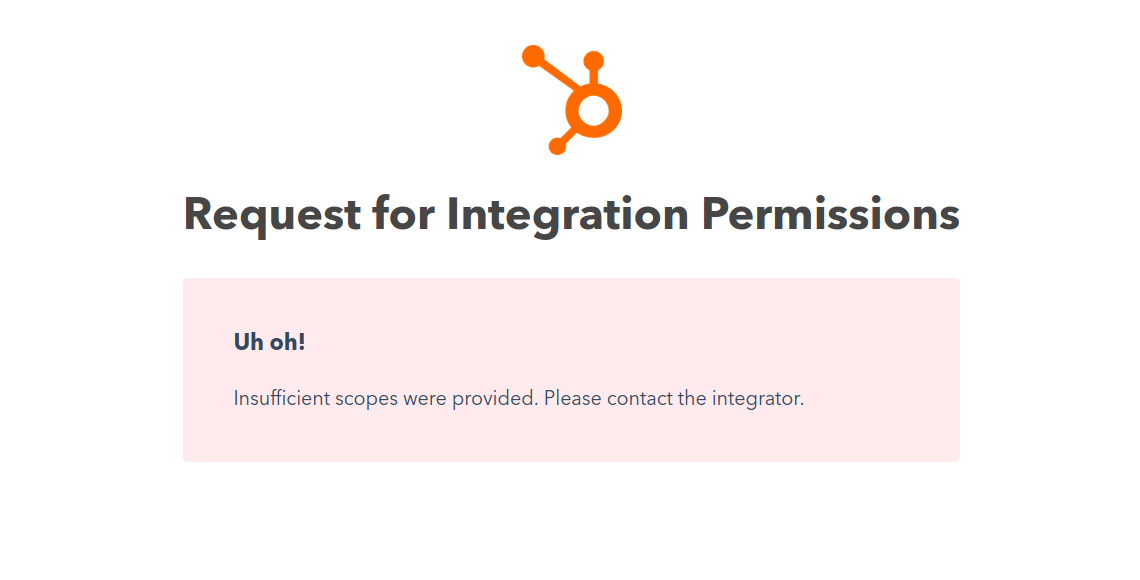The width and height of the screenshot is (1140, 580).
Task: Click the "Please contact the integrator" sentence
Action: tap(674, 398)
